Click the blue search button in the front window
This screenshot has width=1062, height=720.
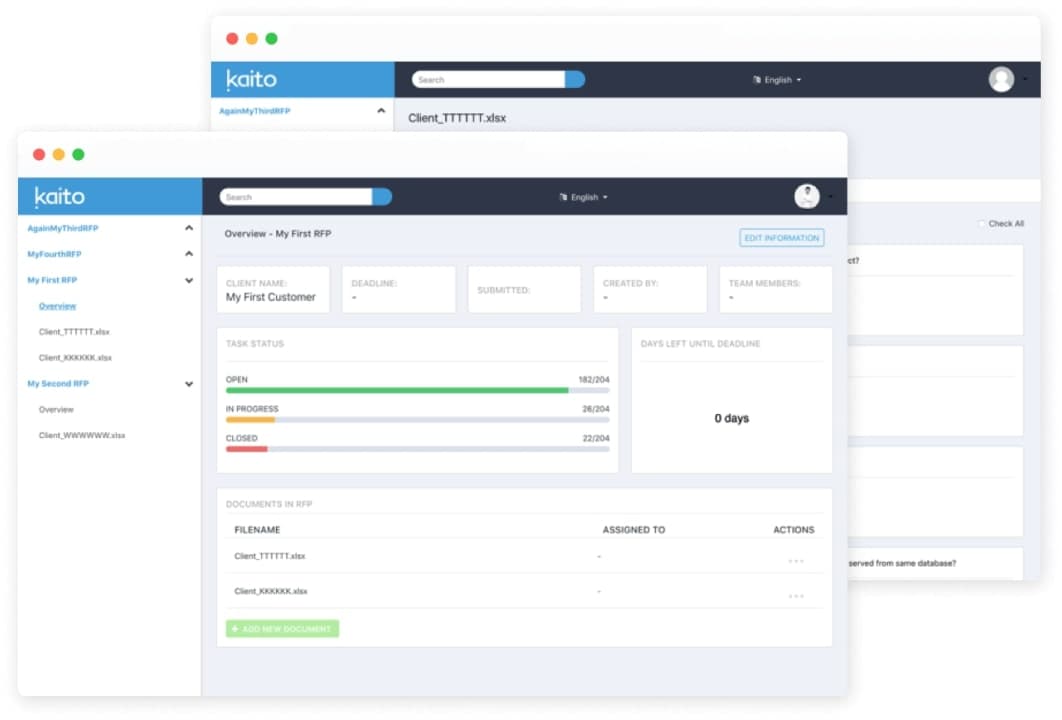point(382,197)
